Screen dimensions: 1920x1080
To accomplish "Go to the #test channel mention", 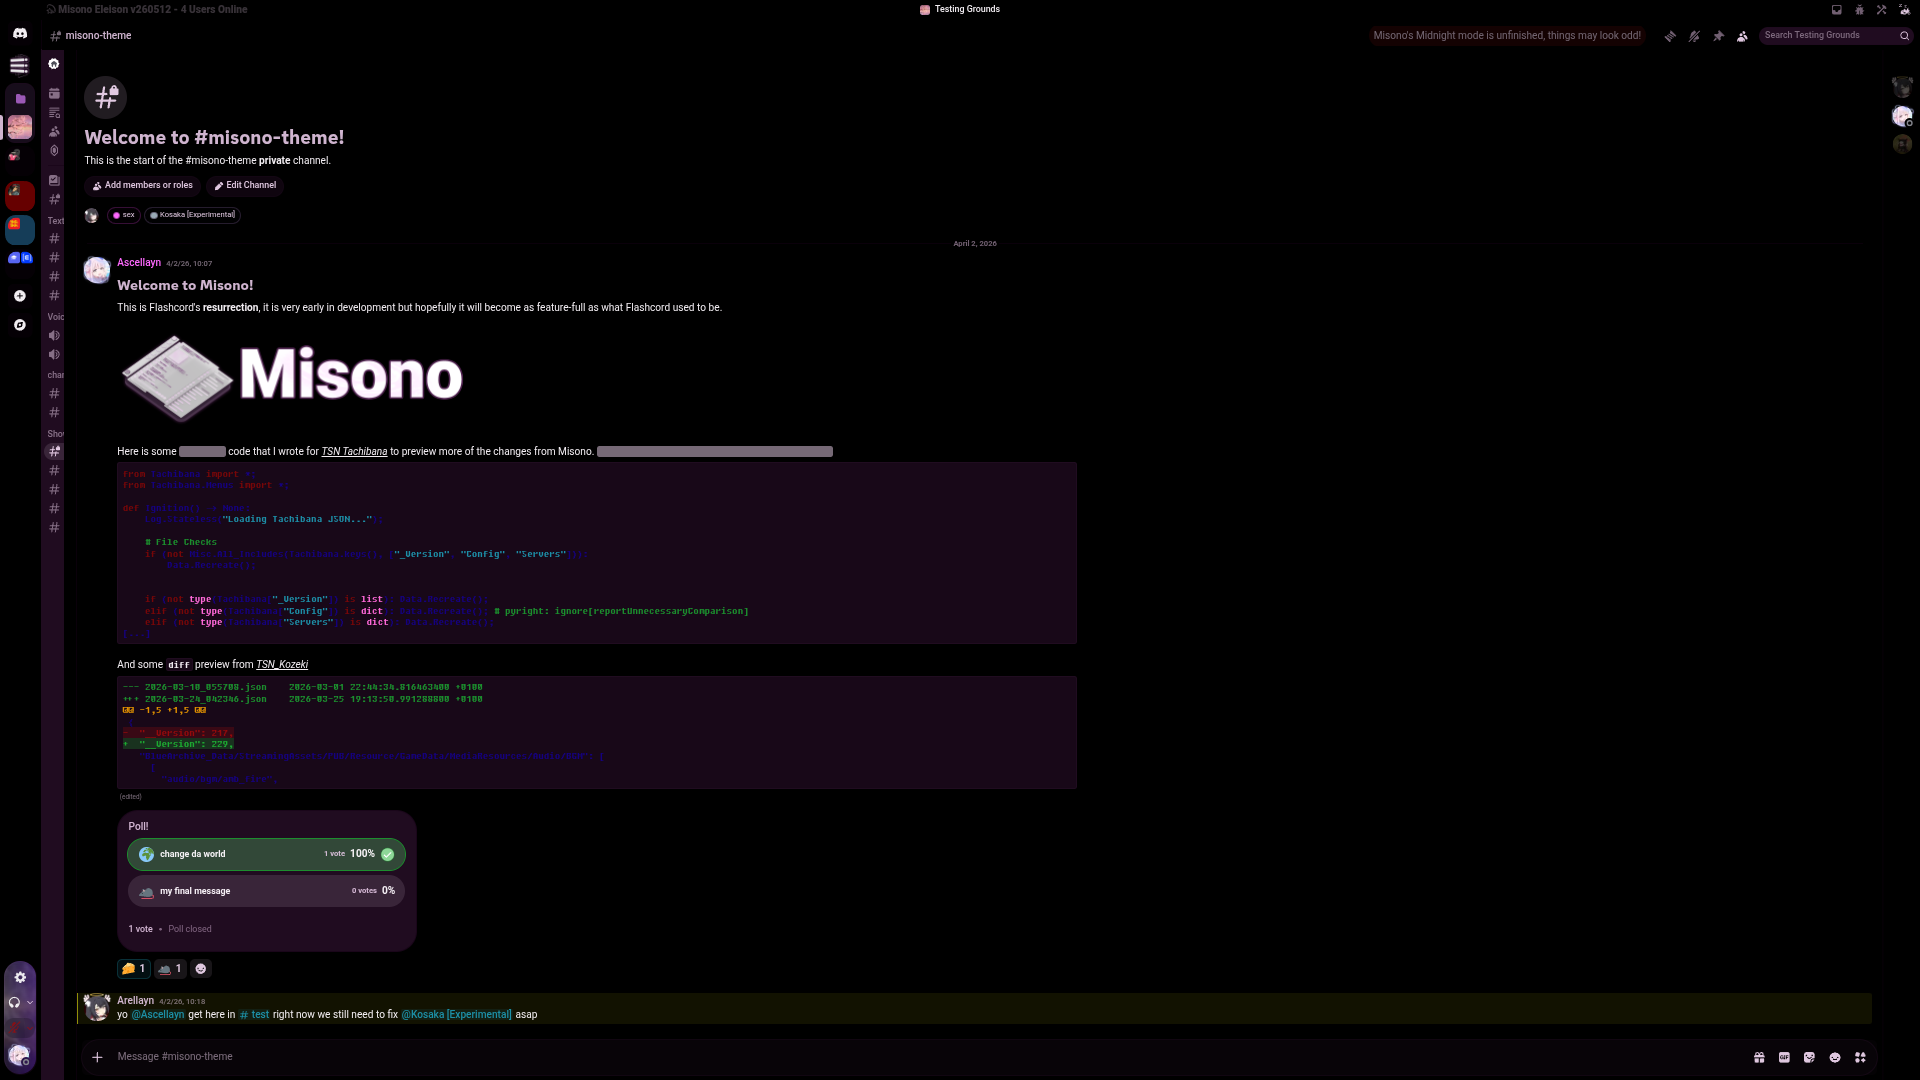I will [254, 1015].
